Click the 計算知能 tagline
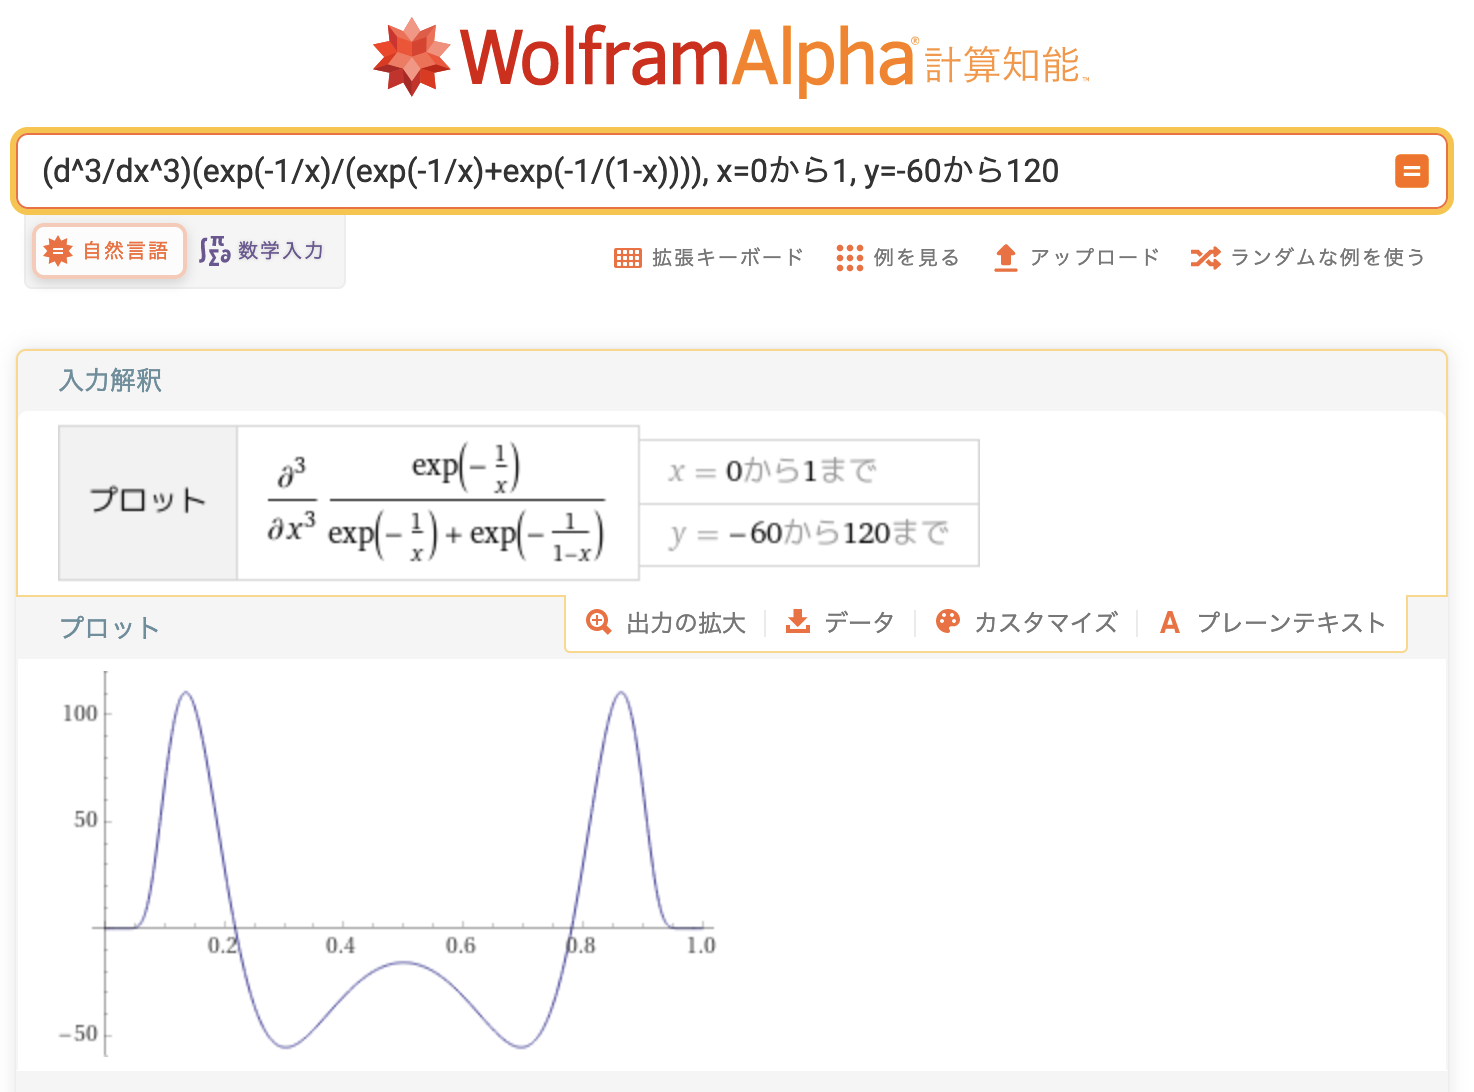This screenshot has width=1474, height=1092. pos(1005,65)
